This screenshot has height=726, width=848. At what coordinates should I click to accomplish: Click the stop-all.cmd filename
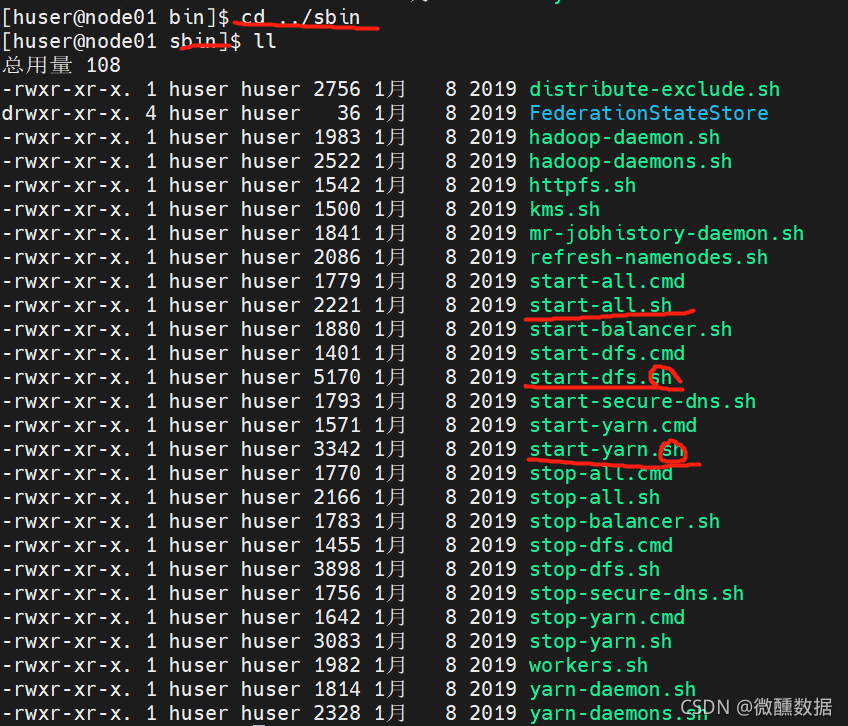600,473
